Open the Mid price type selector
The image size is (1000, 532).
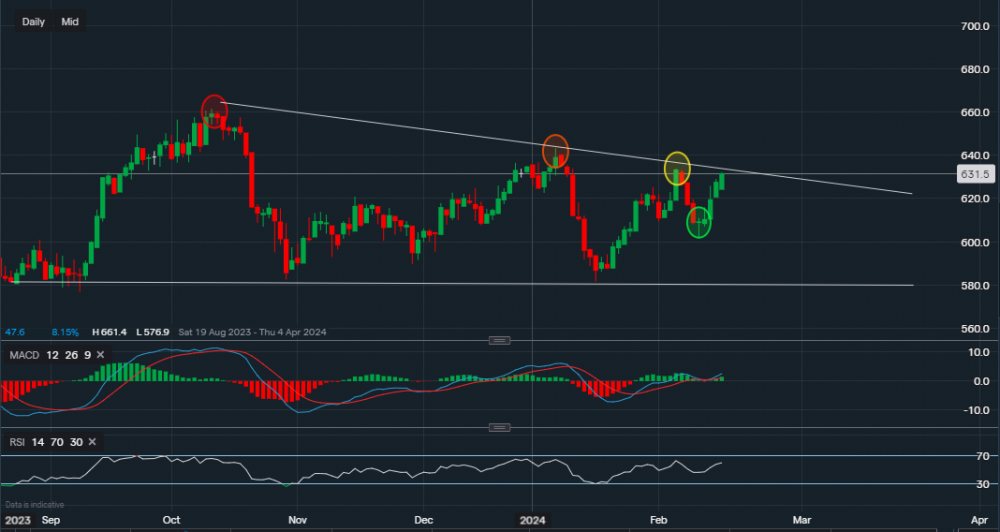pos(70,21)
